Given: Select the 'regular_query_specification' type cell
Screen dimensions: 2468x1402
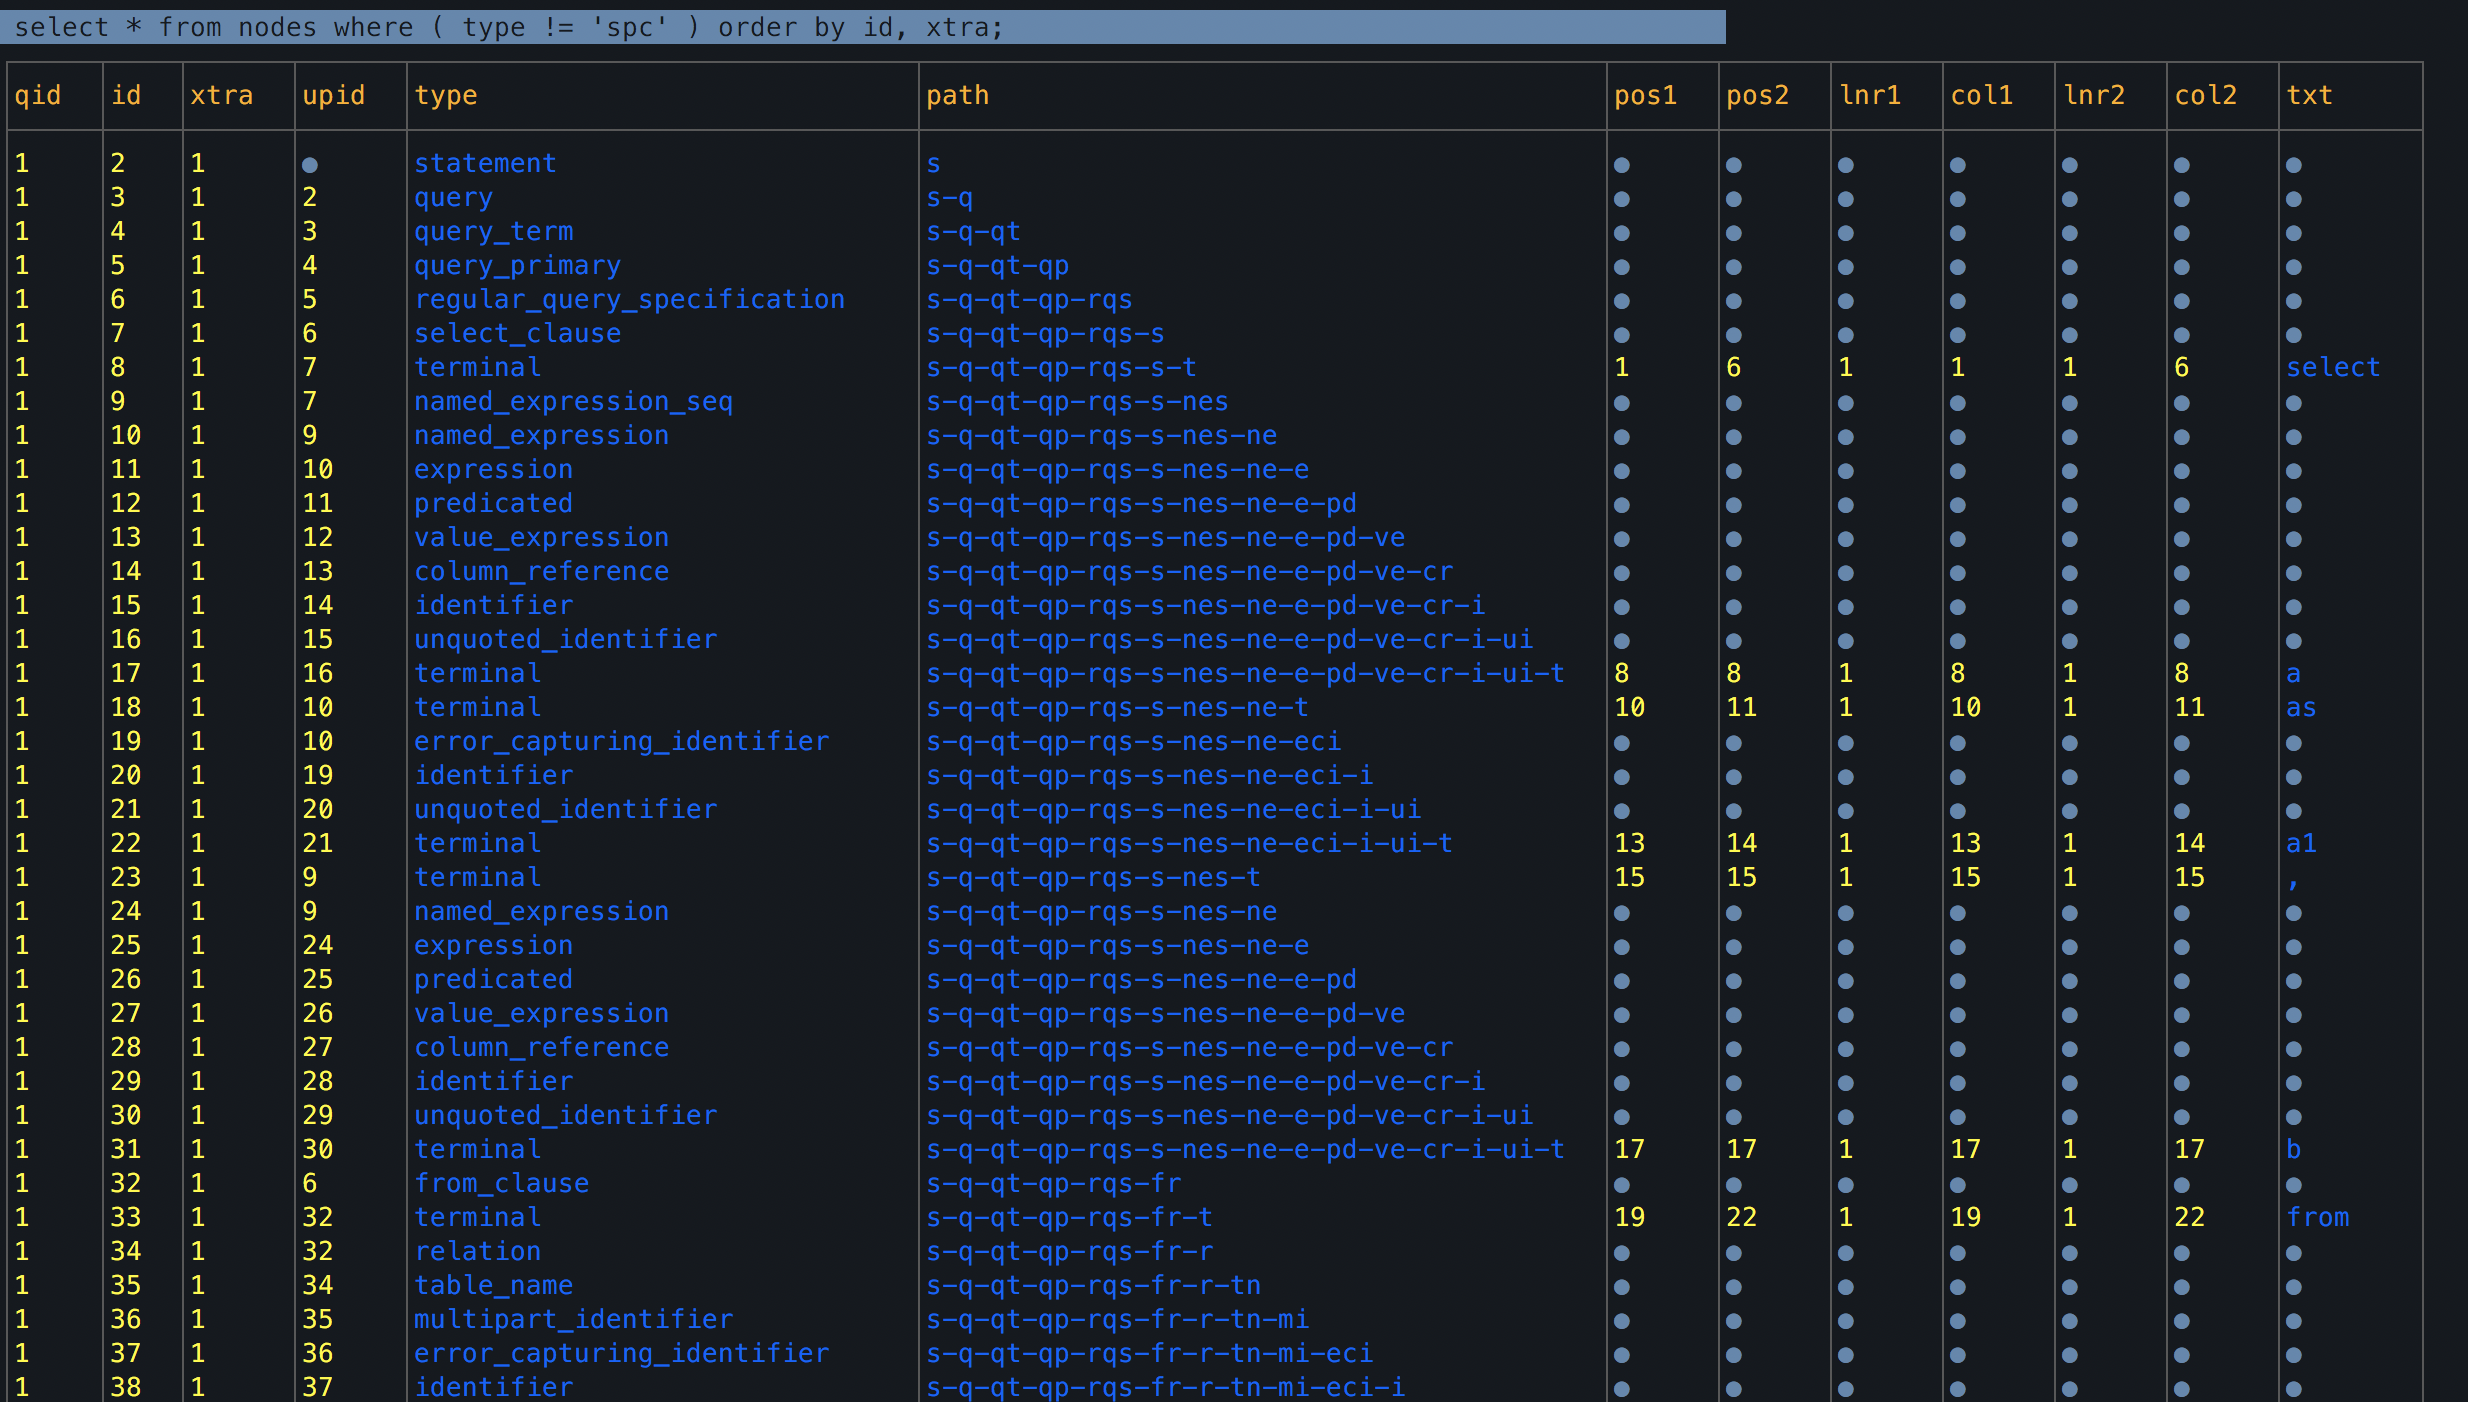Looking at the screenshot, I should (629, 299).
